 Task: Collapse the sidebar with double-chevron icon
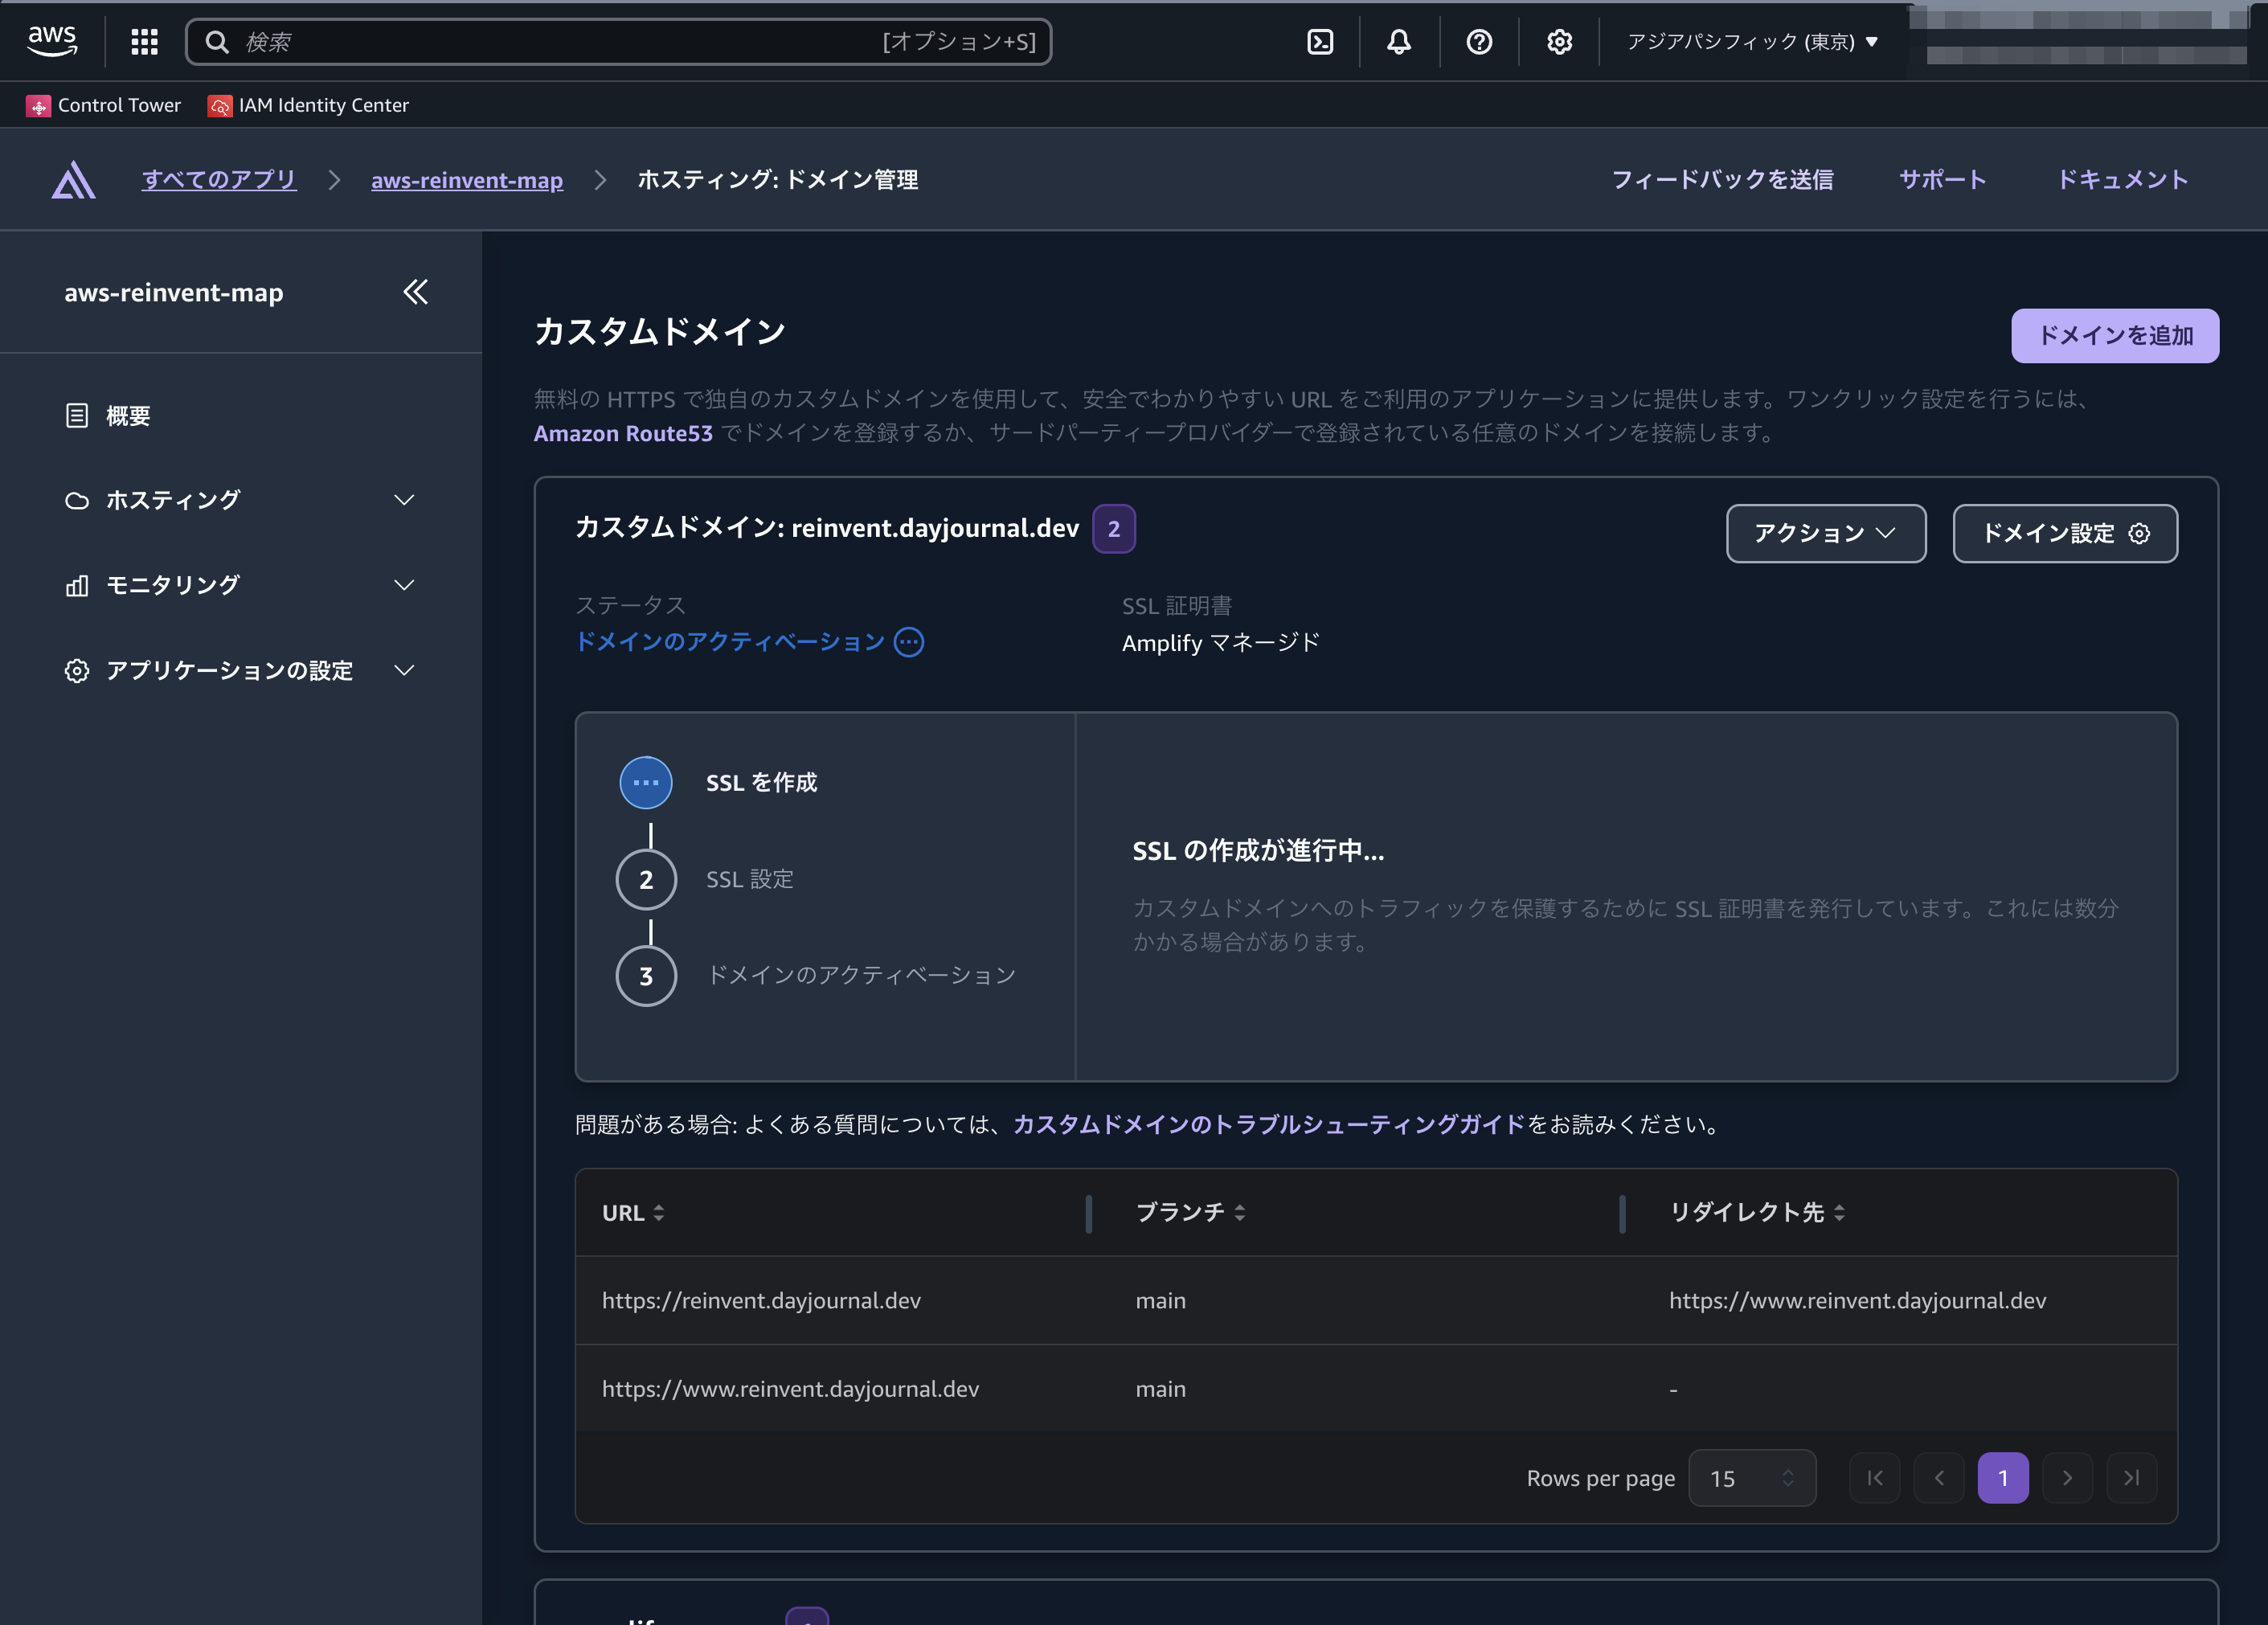click(x=415, y=292)
